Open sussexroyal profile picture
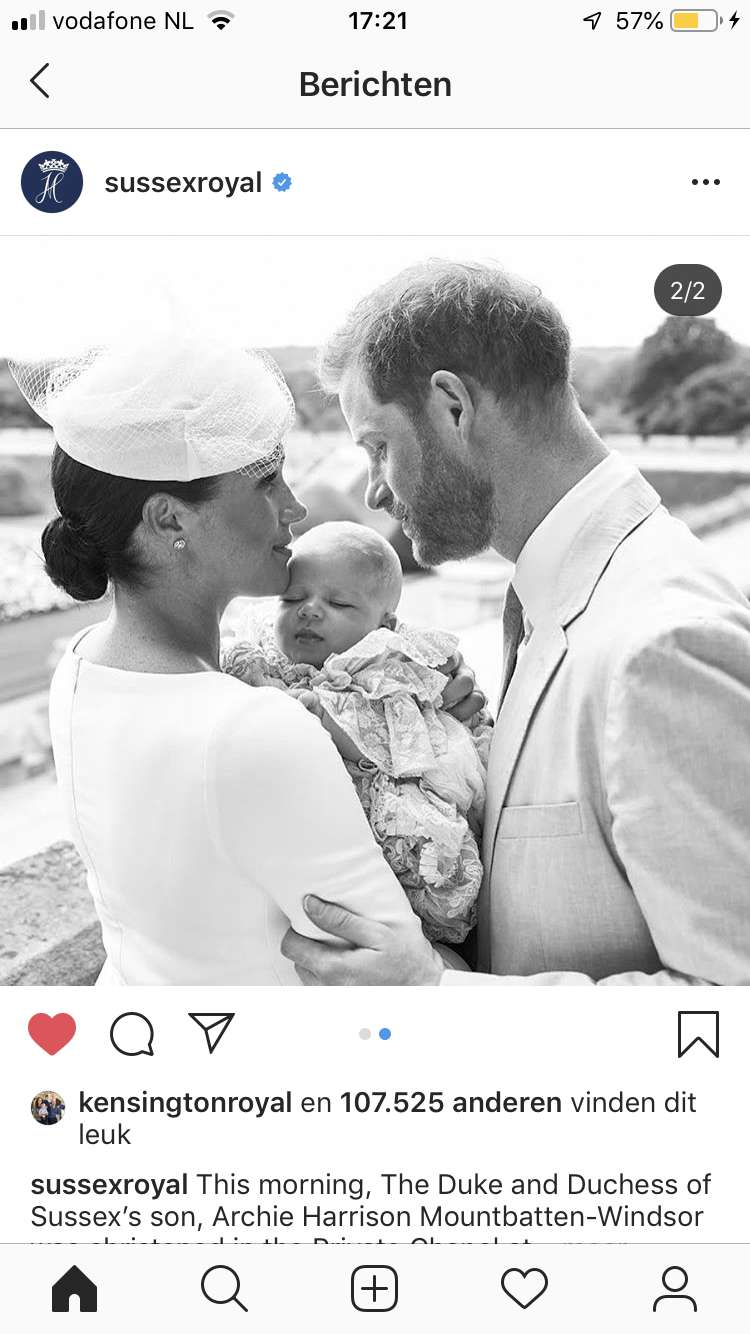This screenshot has height=1334, width=750. tap(52, 182)
